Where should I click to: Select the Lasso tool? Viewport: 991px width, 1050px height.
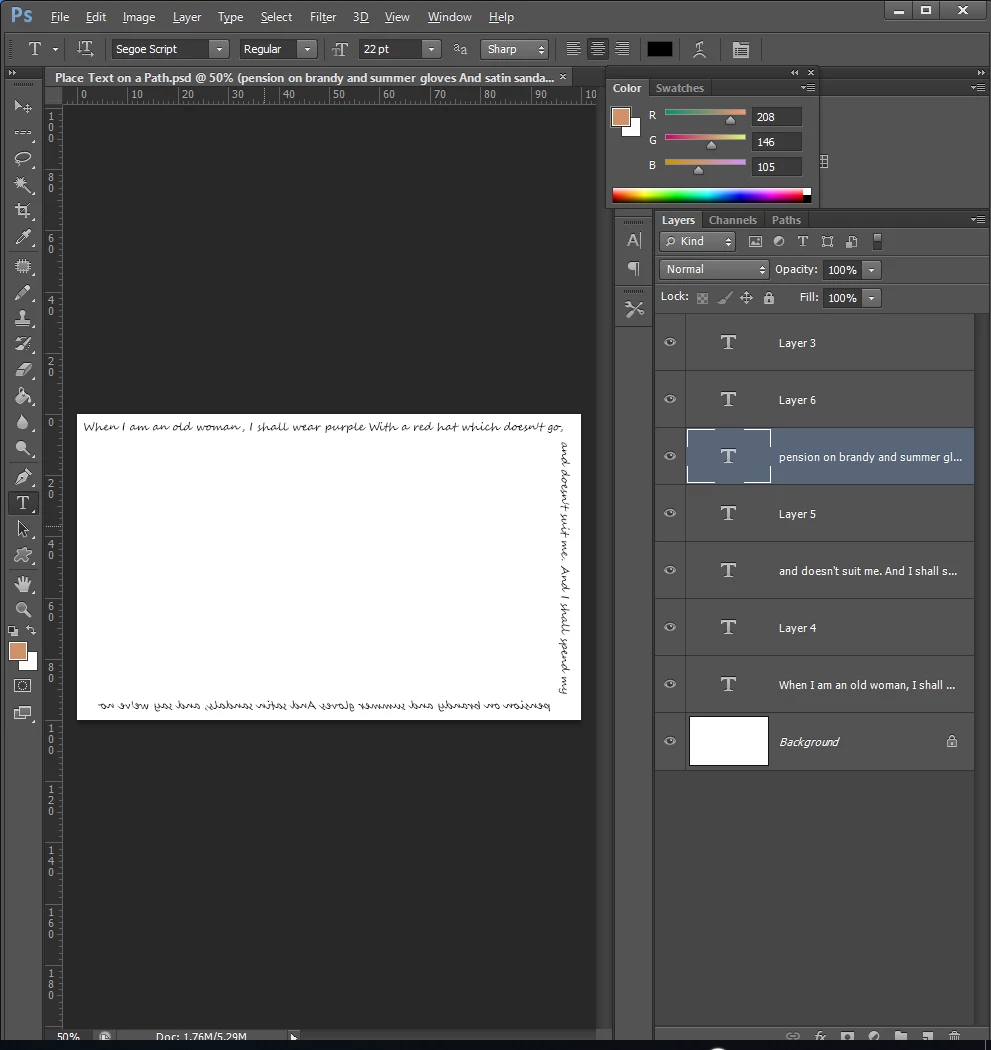23,159
